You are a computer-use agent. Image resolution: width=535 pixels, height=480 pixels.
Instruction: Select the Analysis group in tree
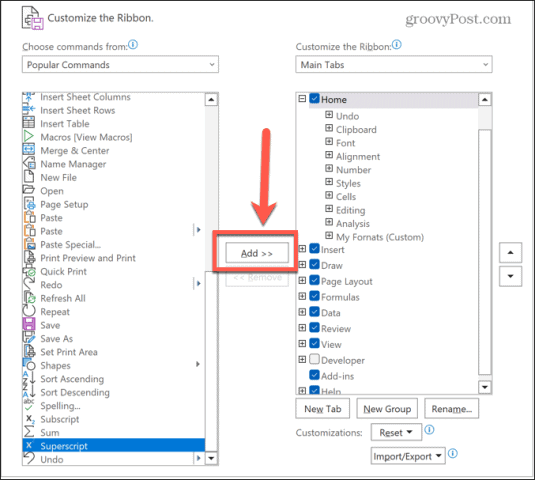click(x=353, y=223)
